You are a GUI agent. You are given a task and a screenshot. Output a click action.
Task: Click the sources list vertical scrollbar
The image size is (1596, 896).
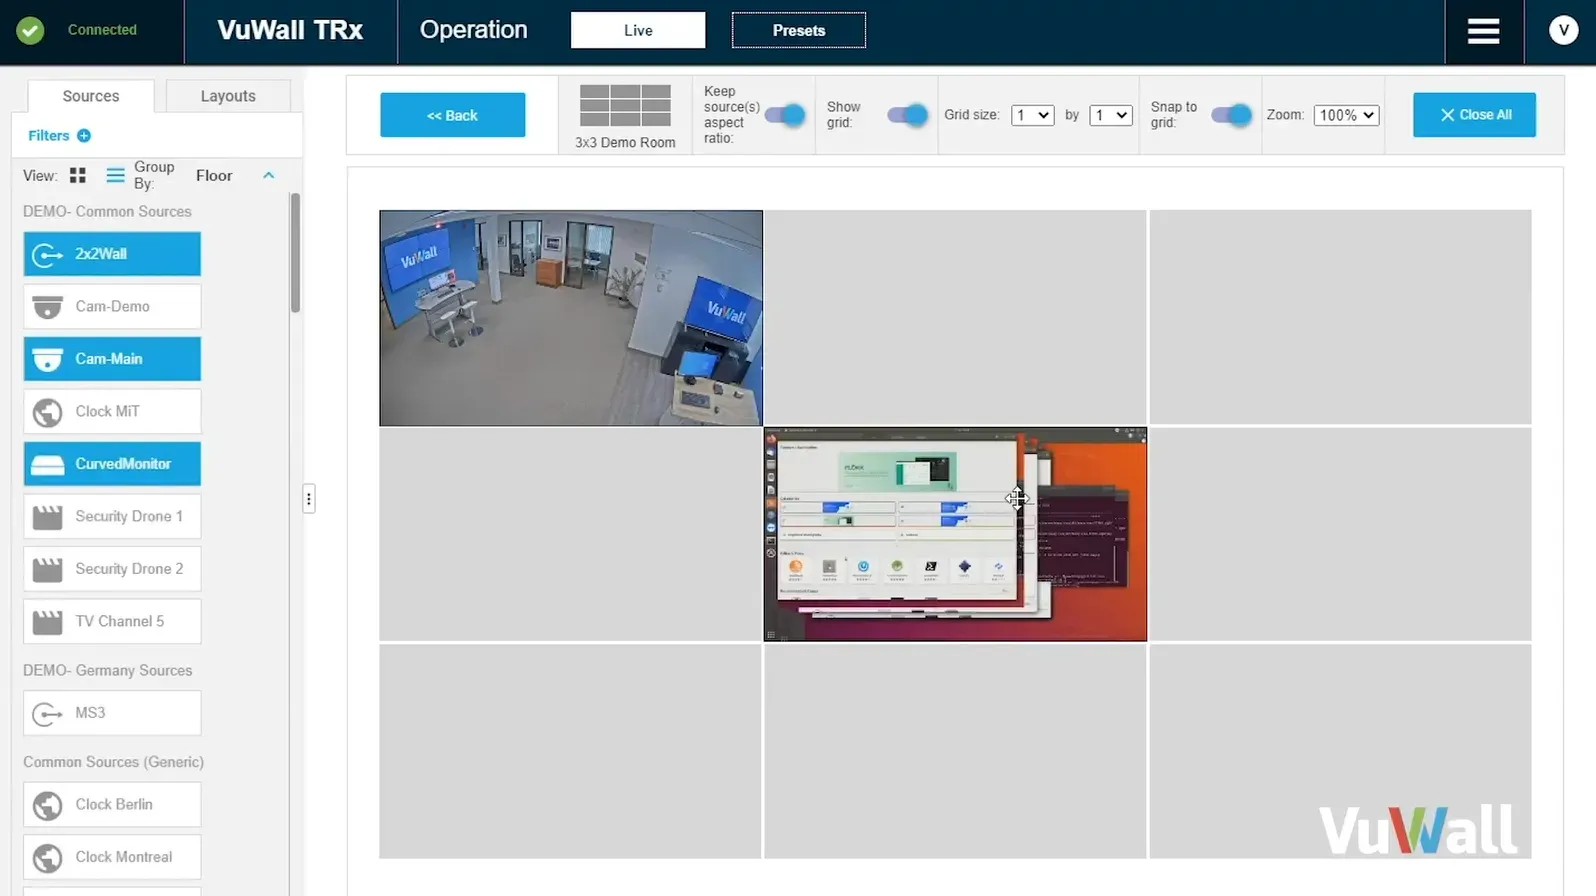(295, 255)
